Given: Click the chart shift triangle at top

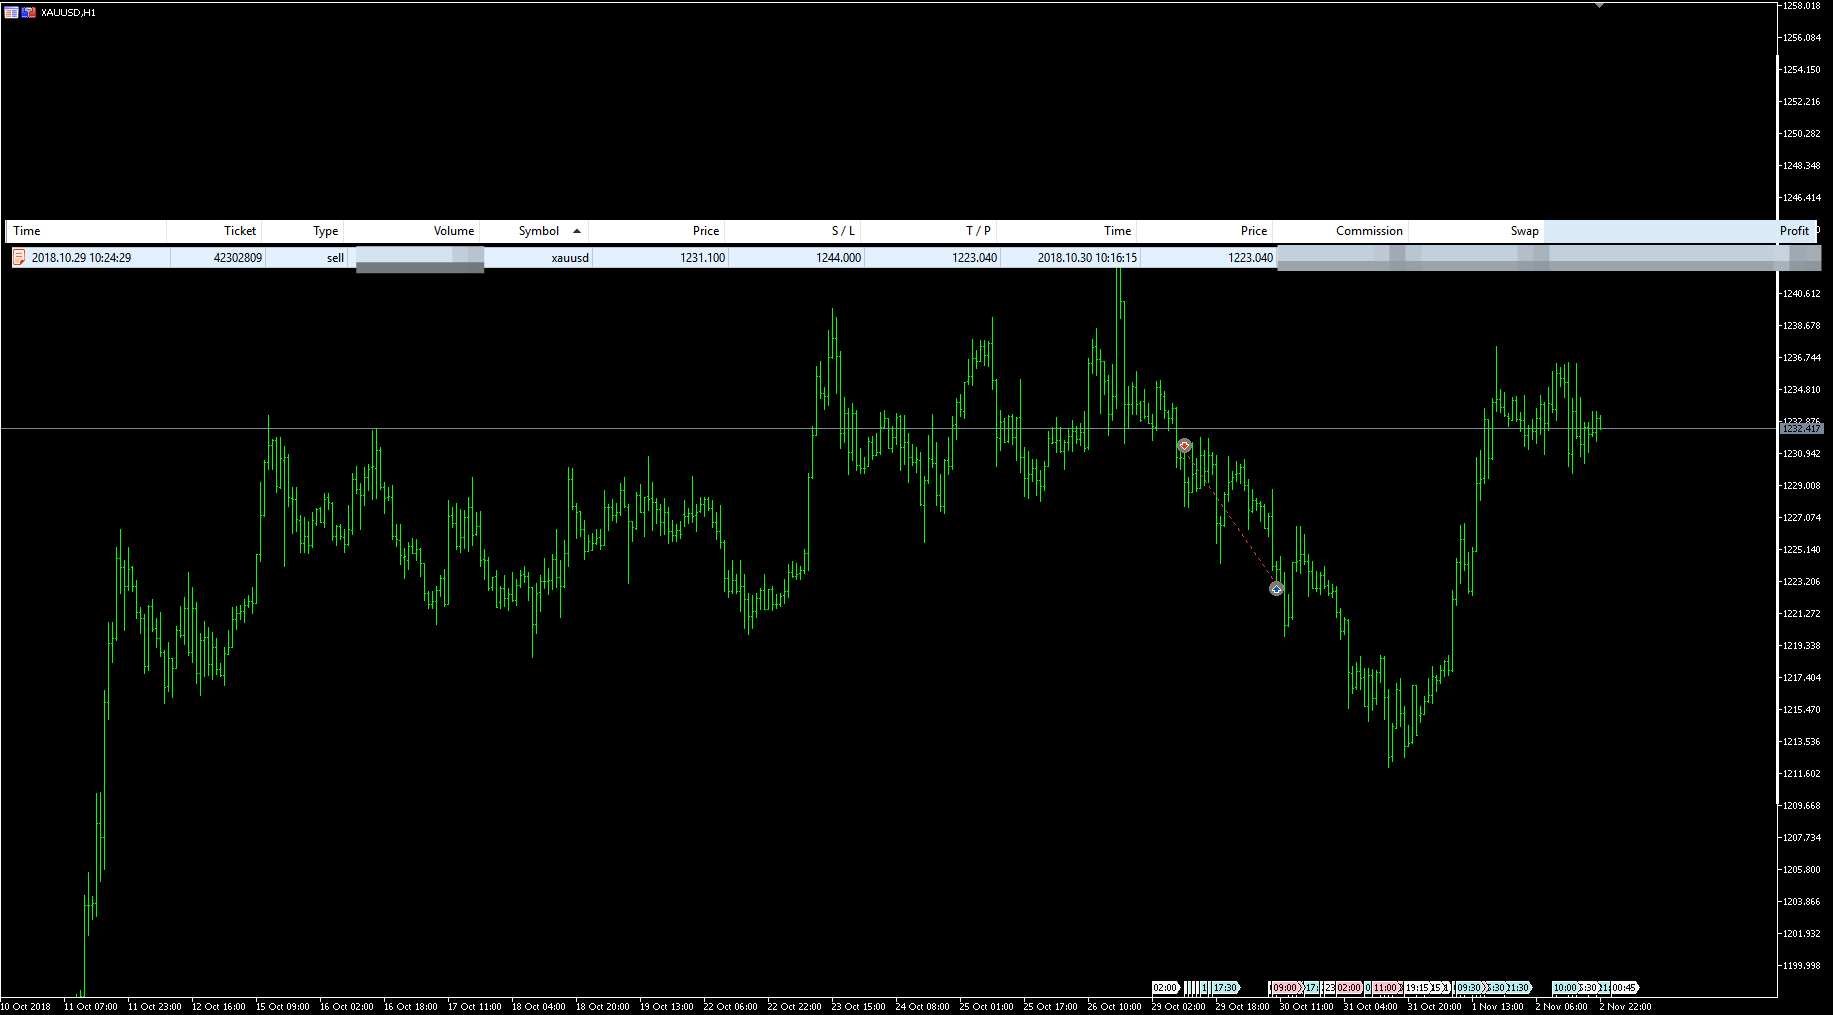Looking at the screenshot, I should 1599,6.
